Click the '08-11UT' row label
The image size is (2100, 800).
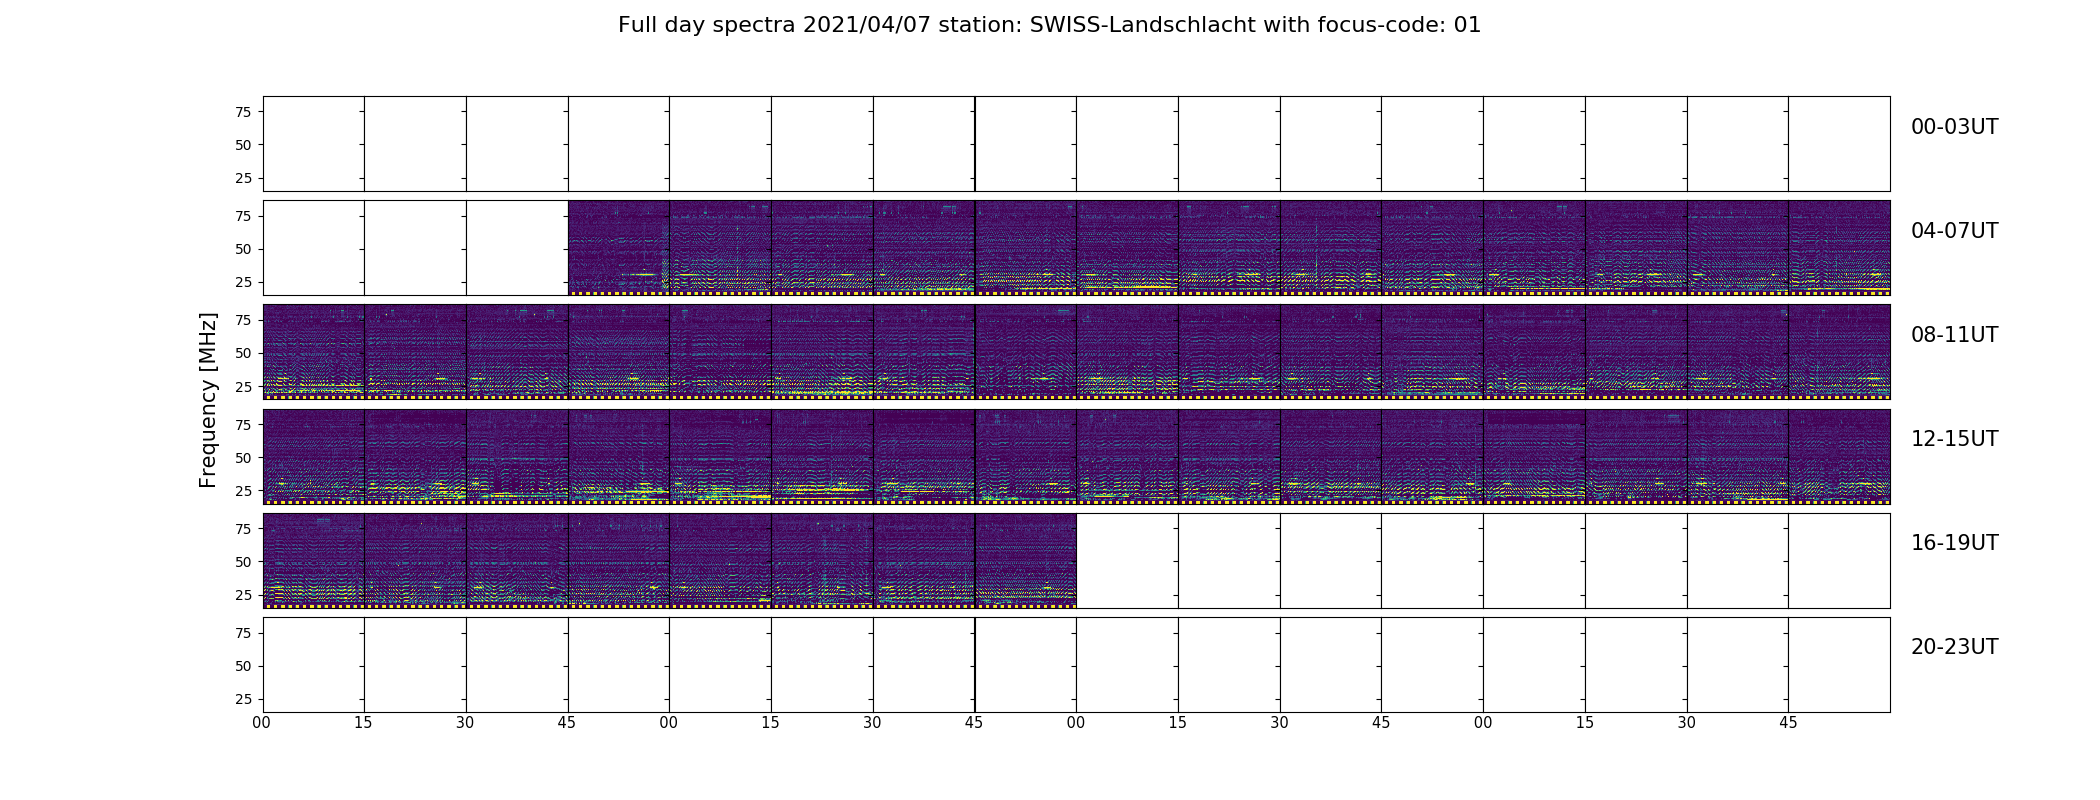point(1954,335)
